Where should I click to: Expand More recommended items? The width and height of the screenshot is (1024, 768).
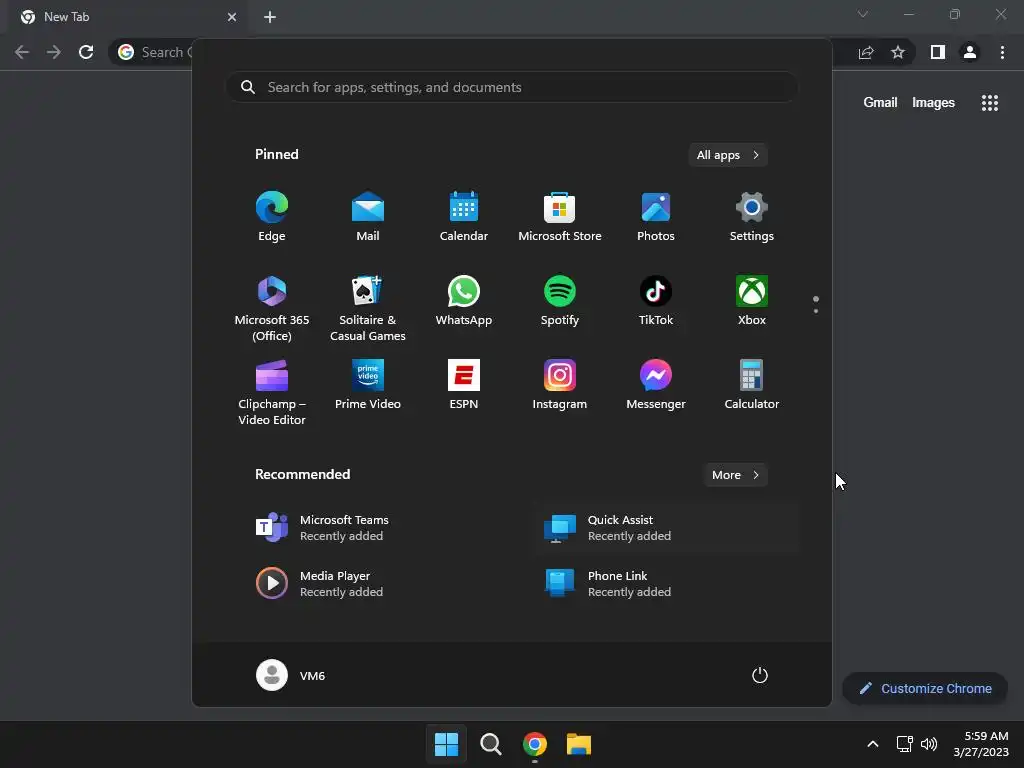735,475
